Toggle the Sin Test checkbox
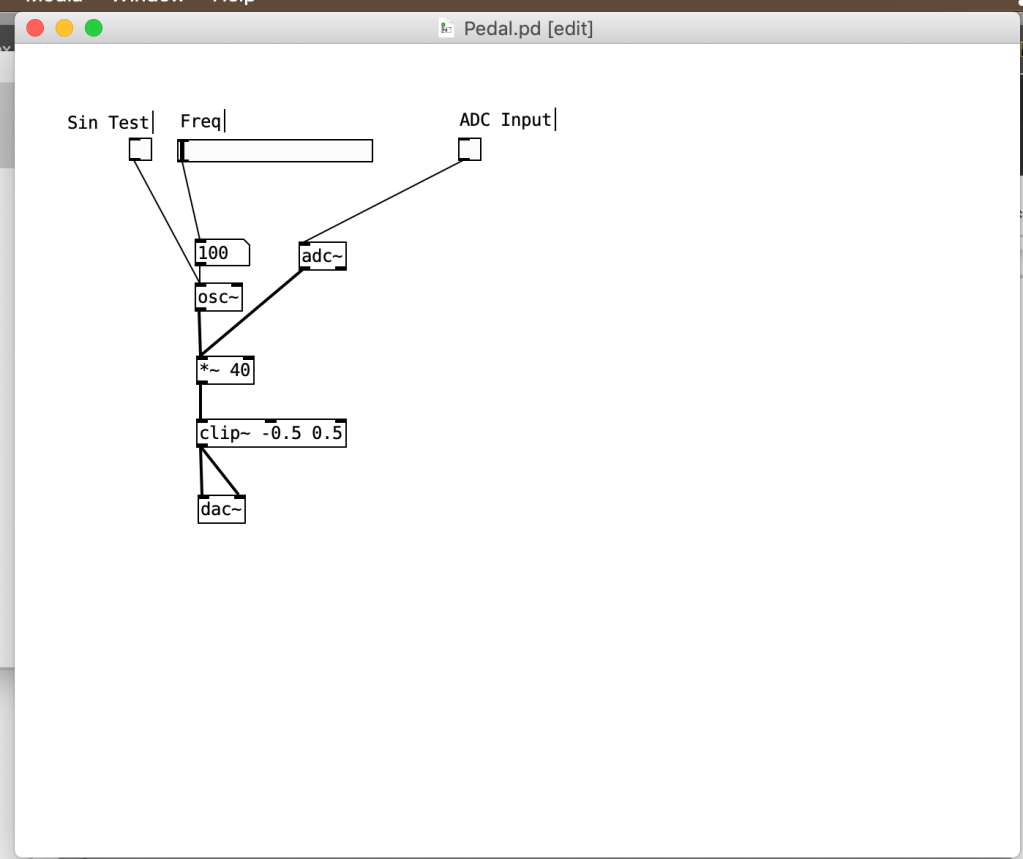The image size is (1023, 859). coord(140,150)
